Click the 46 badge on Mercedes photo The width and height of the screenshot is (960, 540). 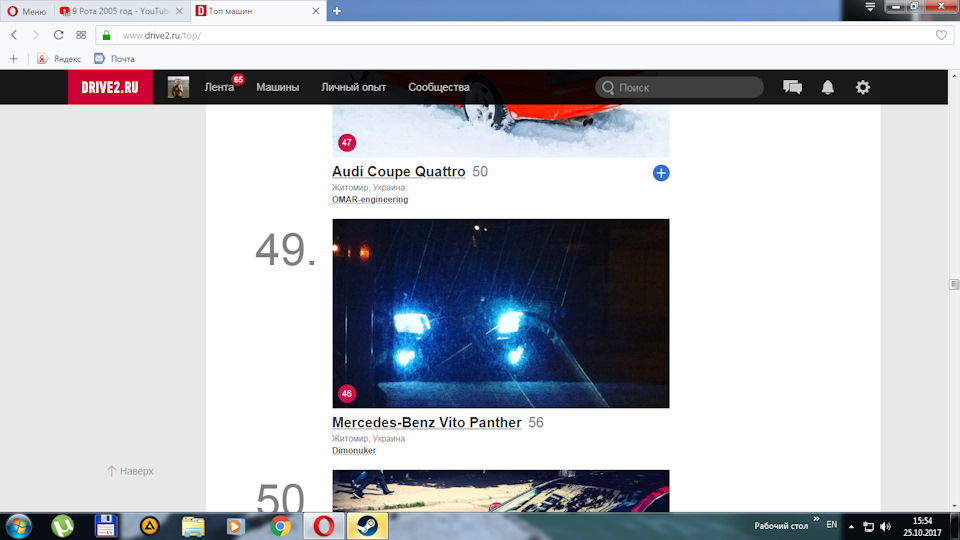click(347, 394)
